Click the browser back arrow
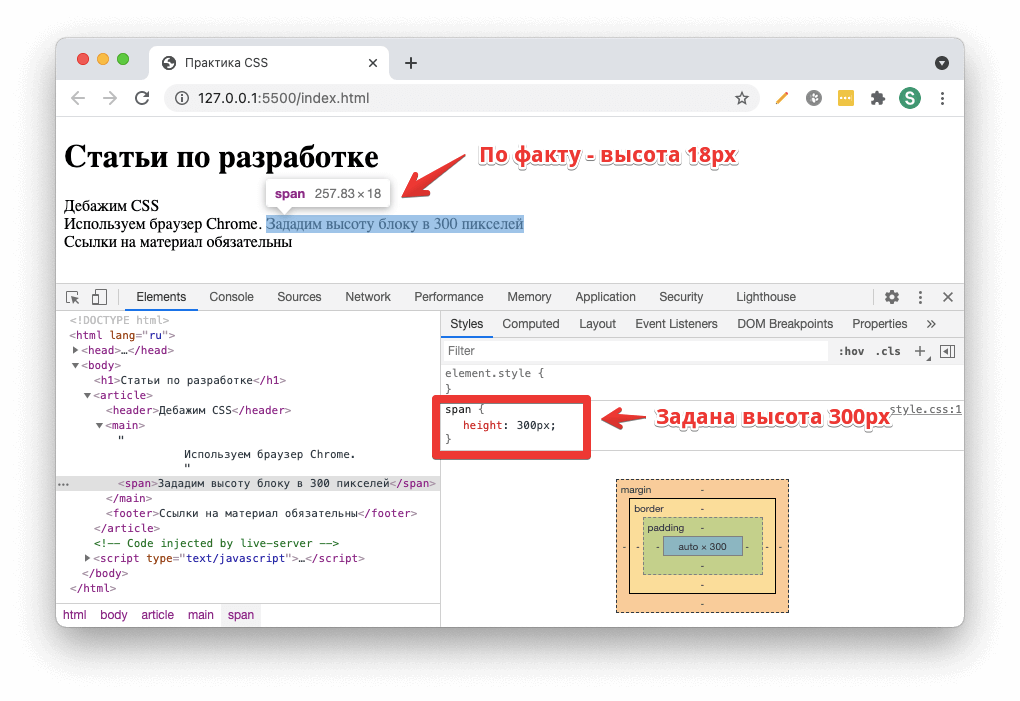Viewport: 1020px width, 701px height. (78, 98)
